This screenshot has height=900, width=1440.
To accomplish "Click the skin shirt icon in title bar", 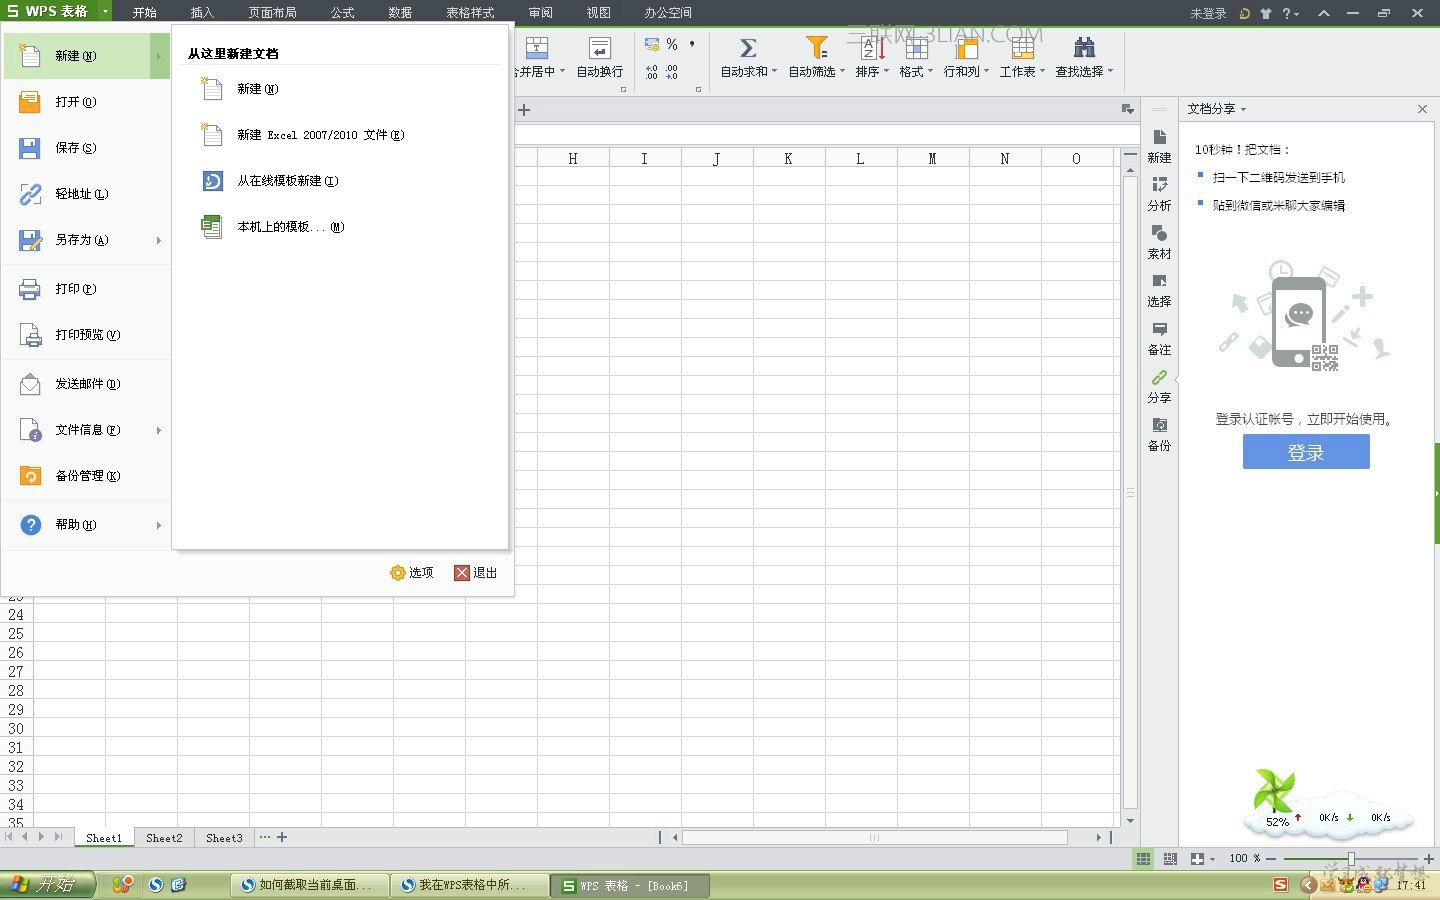I will point(1265,13).
